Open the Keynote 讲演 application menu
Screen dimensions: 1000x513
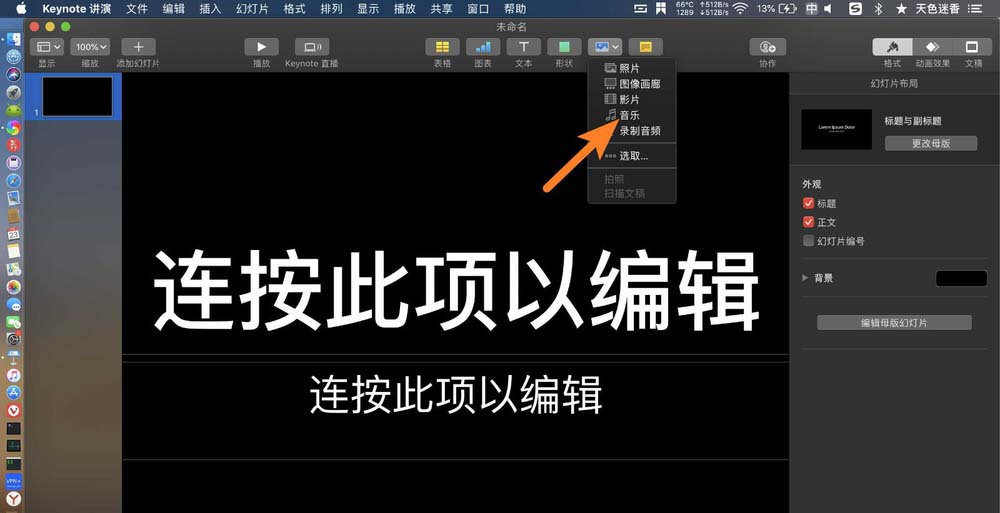point(77,9)
